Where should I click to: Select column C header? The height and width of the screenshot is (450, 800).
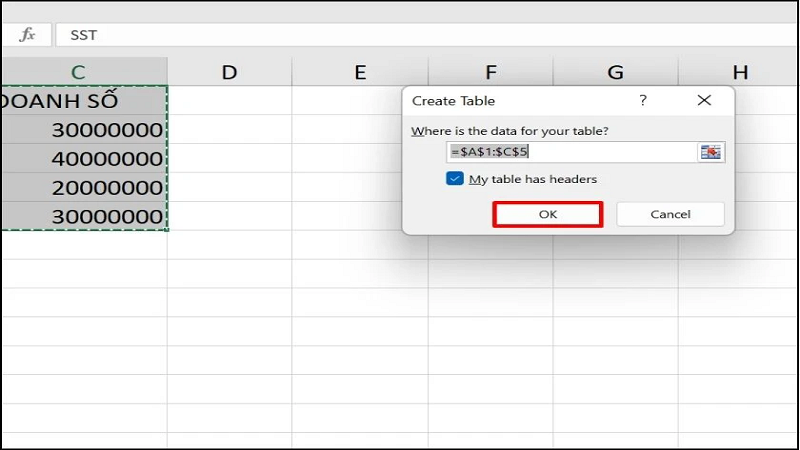(78, 72)
